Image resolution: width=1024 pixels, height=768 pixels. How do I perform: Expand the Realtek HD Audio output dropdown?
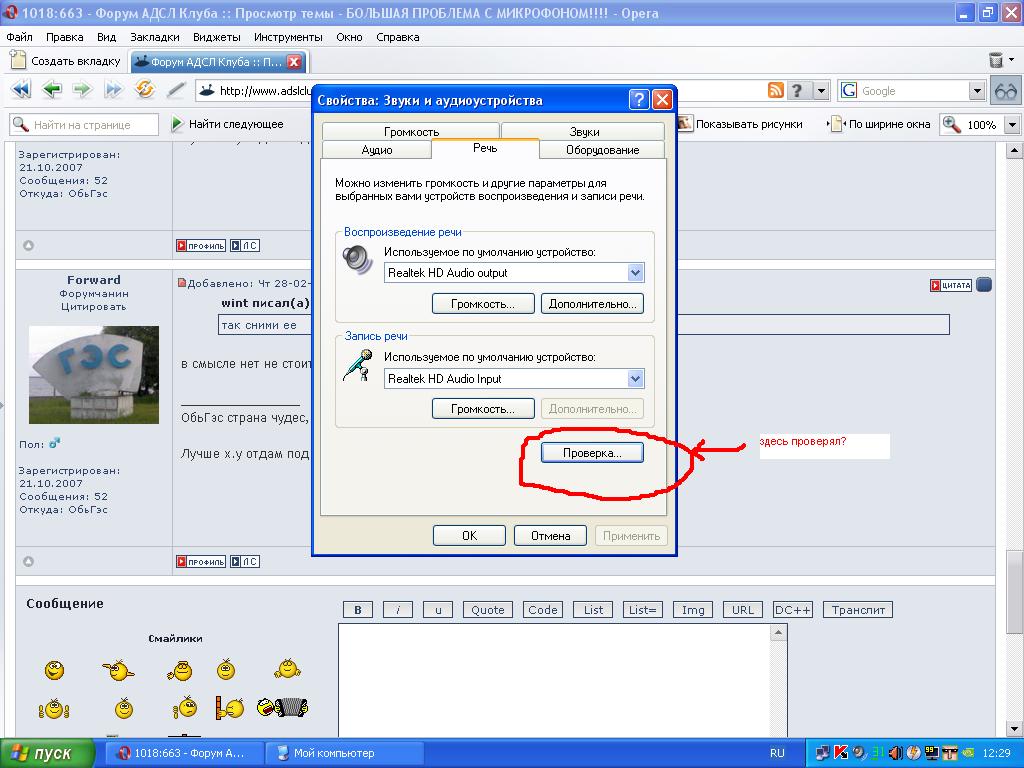coord(635,273)
